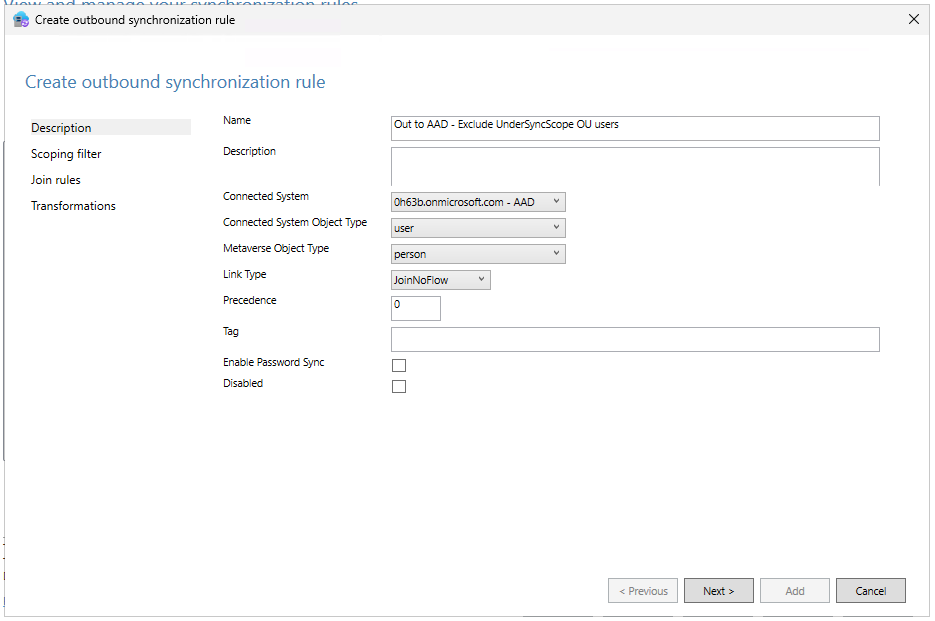The height and width of the screenshot is (621, 935).
Task: Switch to the Scoping filter page
Action: click(66, 153)
